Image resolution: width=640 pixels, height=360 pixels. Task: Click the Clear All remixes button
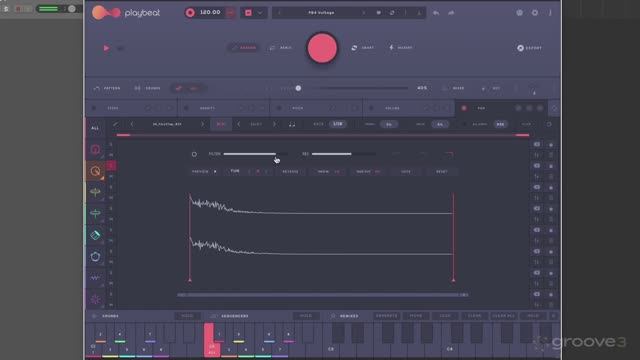503,316
